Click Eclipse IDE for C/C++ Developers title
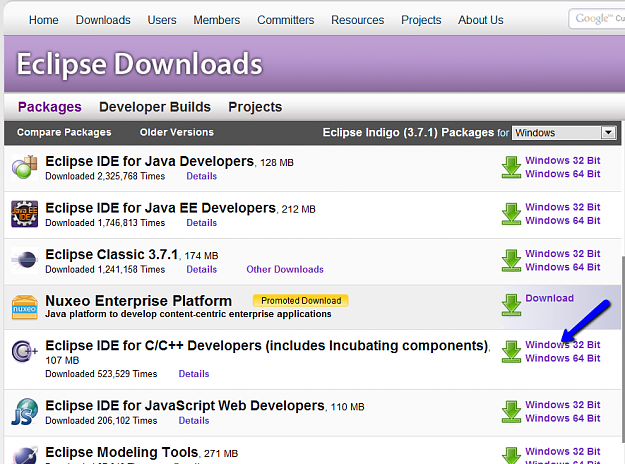The height and width of the screenshot is (464, 625). pyautogui.click(x=267, y=346)
